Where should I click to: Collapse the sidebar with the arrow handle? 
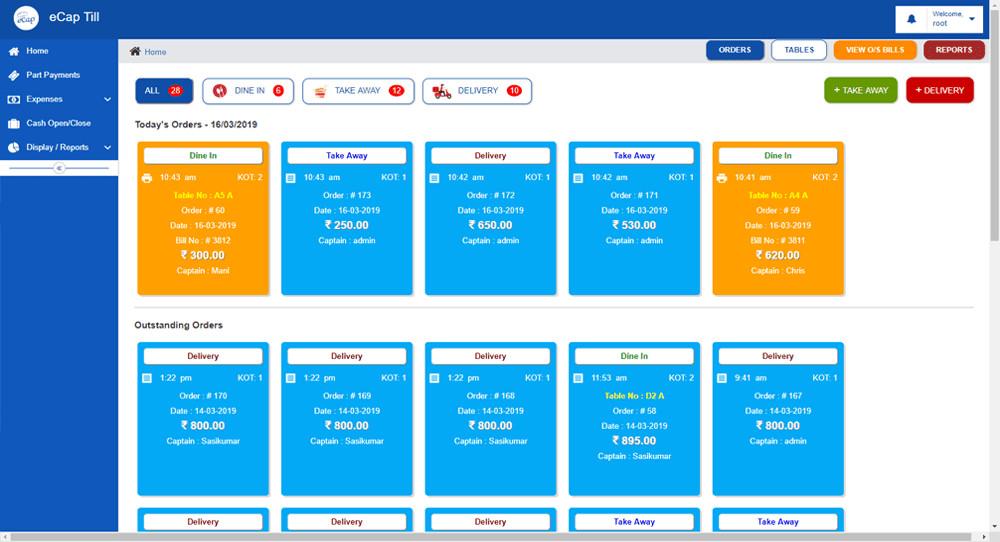click(59, 168)
